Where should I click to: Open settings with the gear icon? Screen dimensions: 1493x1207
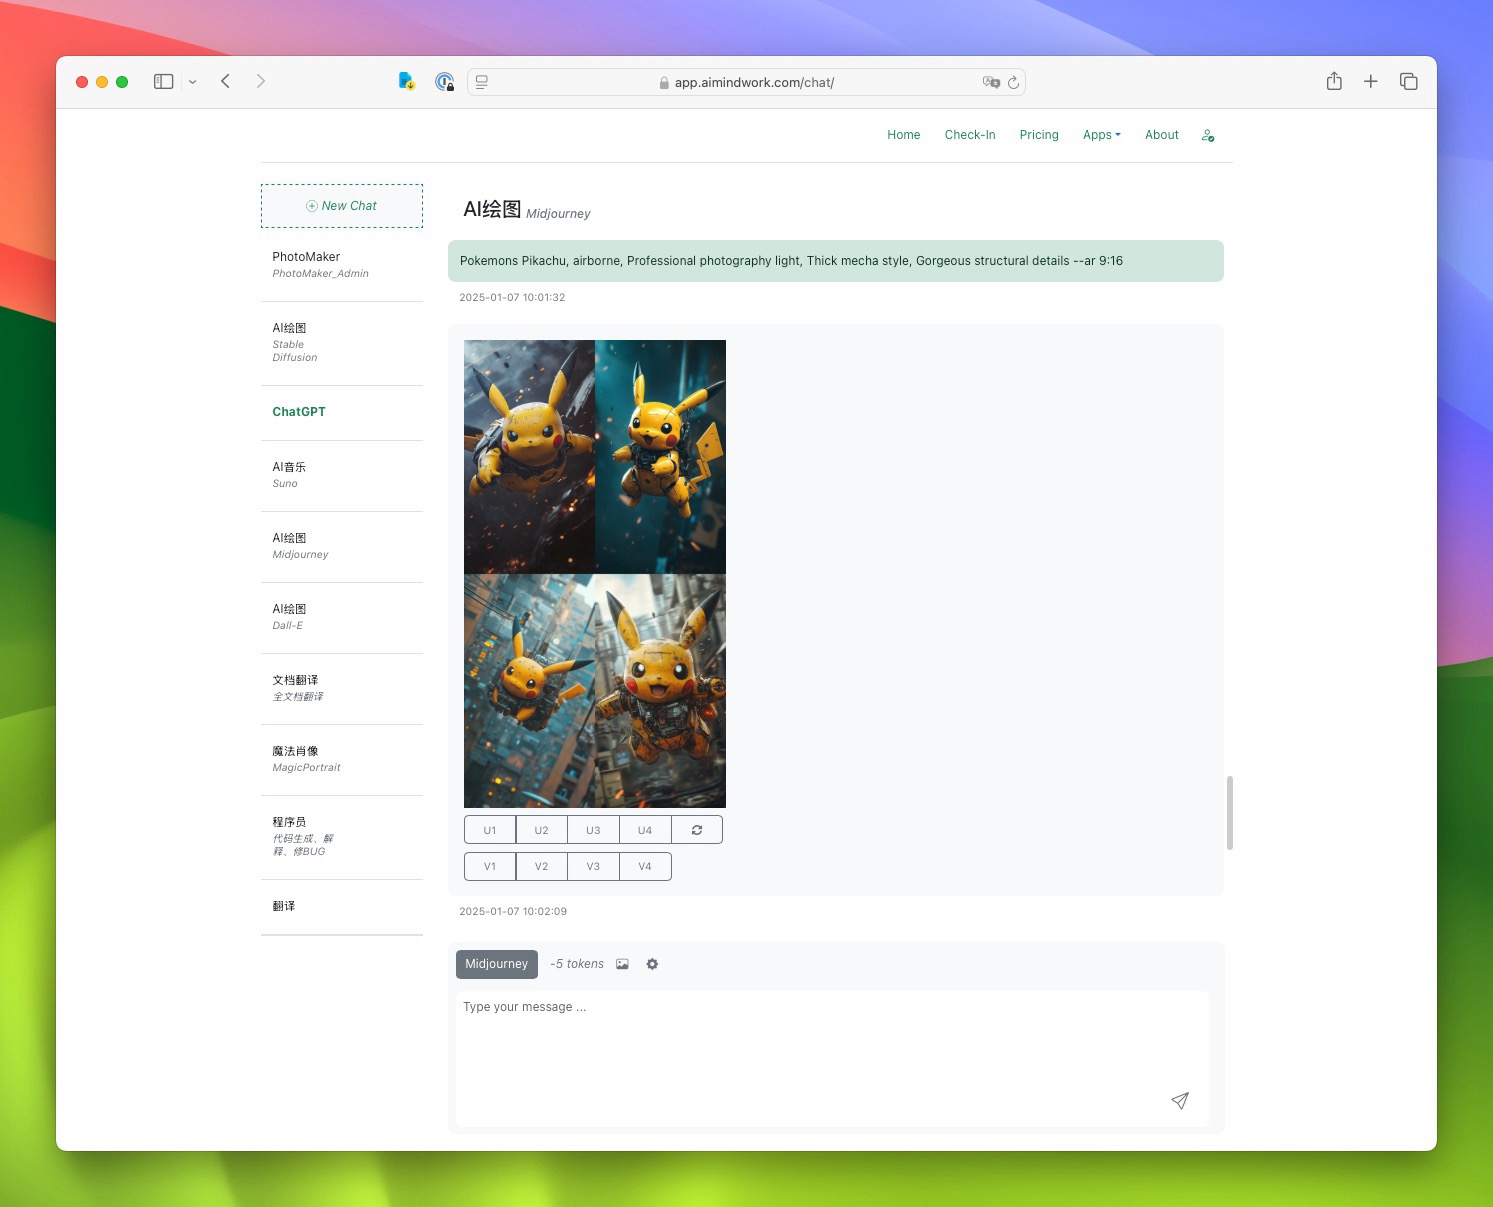tap(652, 964)
